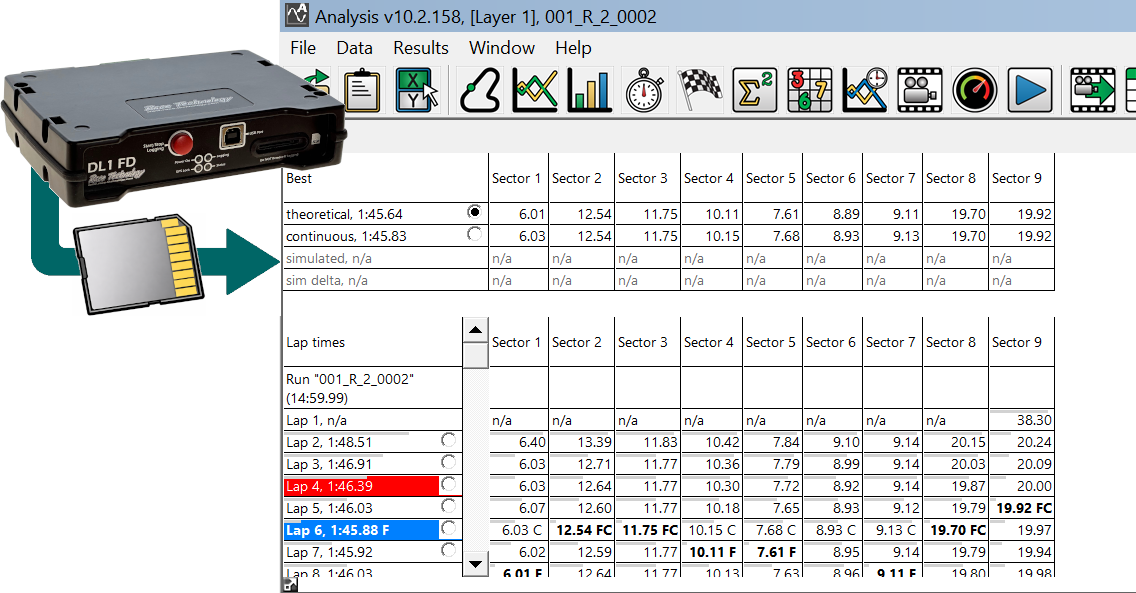Click the line graph icon
Screen dimensions: 1136x593
pos(535,91)
